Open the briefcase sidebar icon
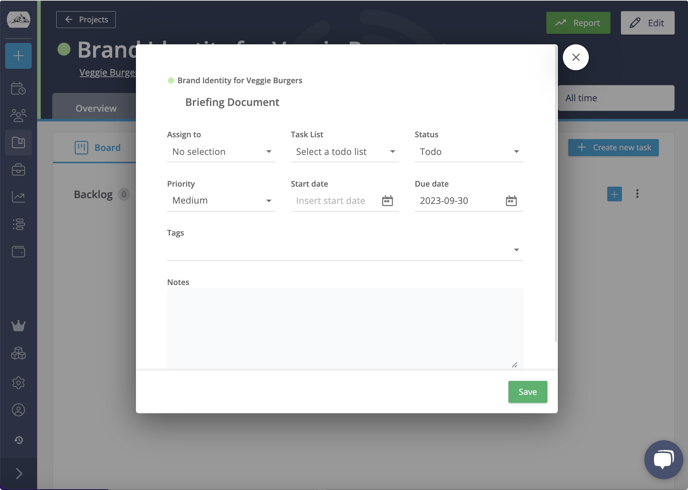 point(18,170)
